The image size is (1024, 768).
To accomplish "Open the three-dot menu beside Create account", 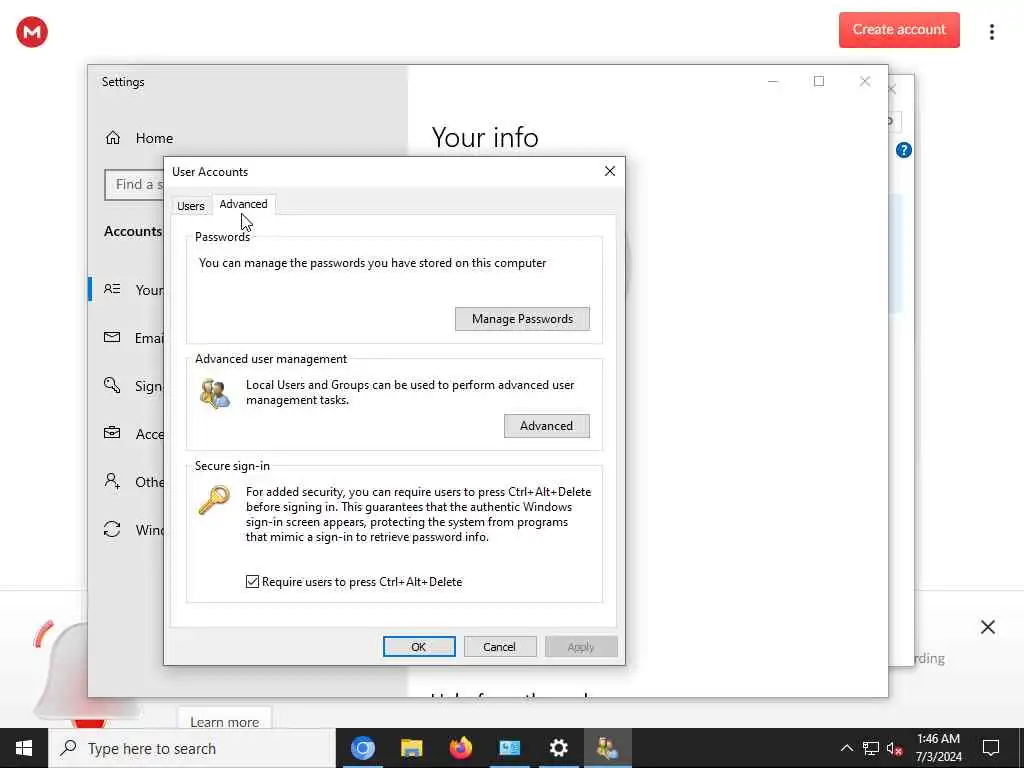I will [991, 32].
